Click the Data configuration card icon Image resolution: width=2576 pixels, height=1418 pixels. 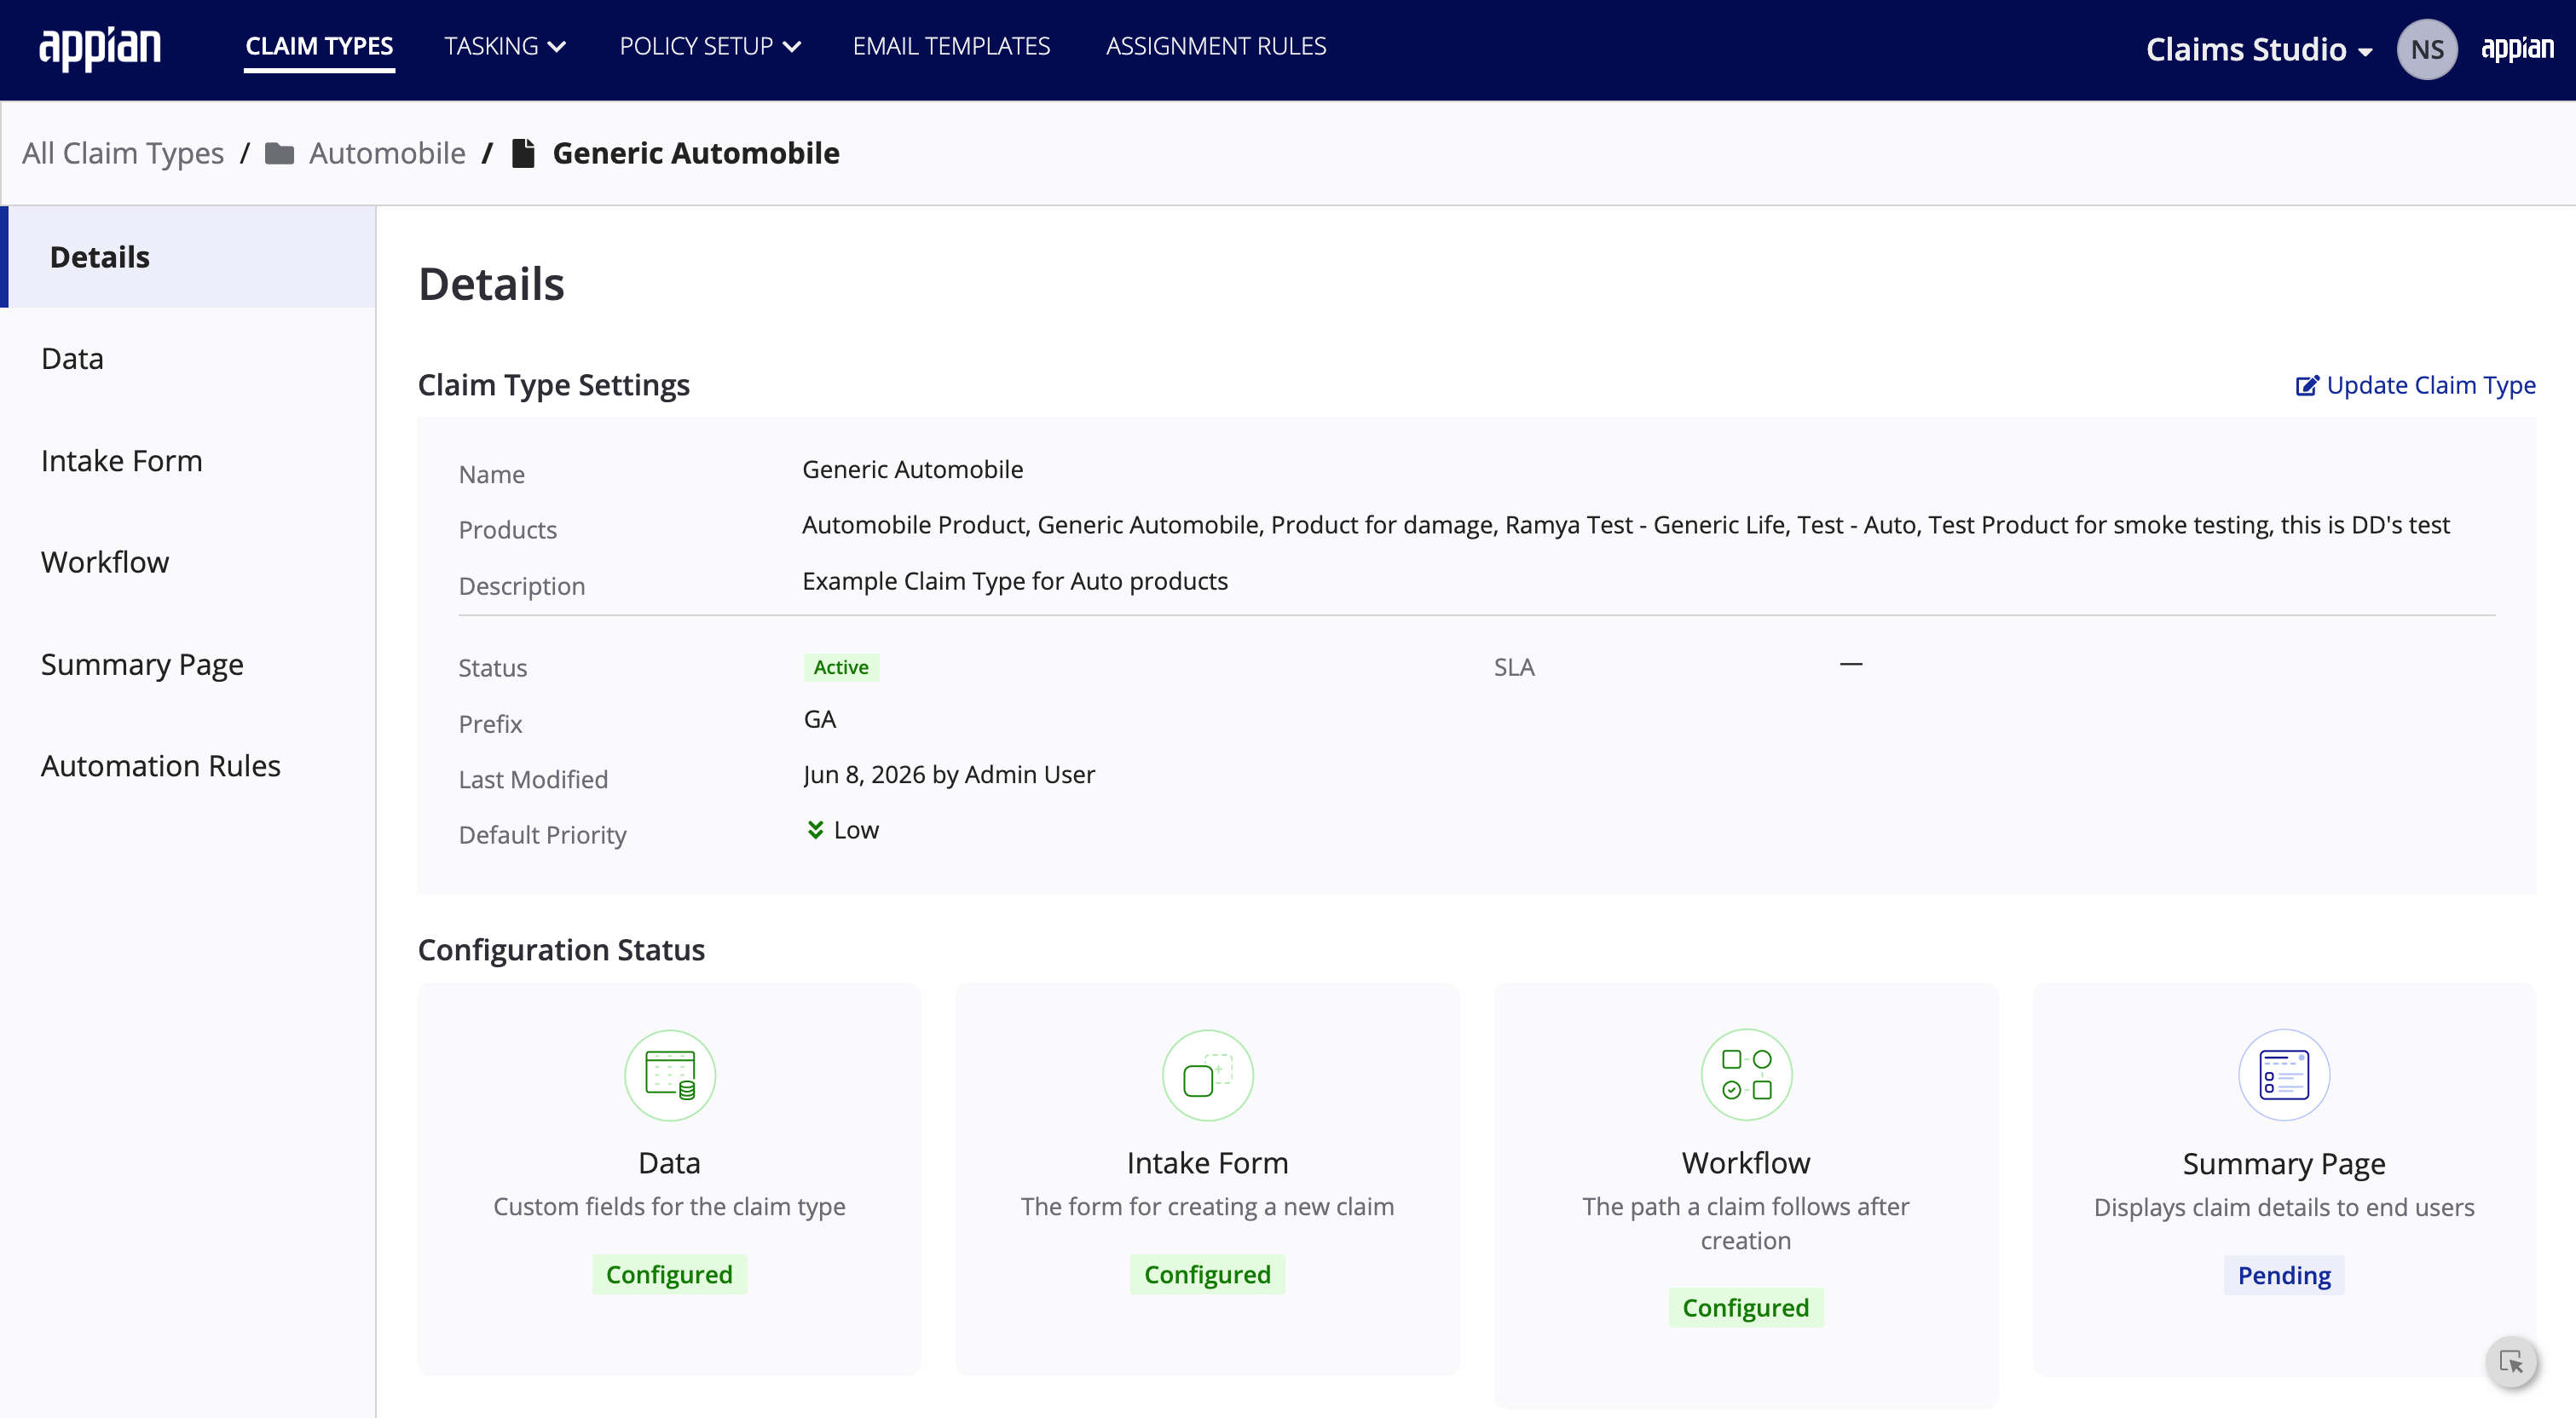click(x=669, y=1075)
